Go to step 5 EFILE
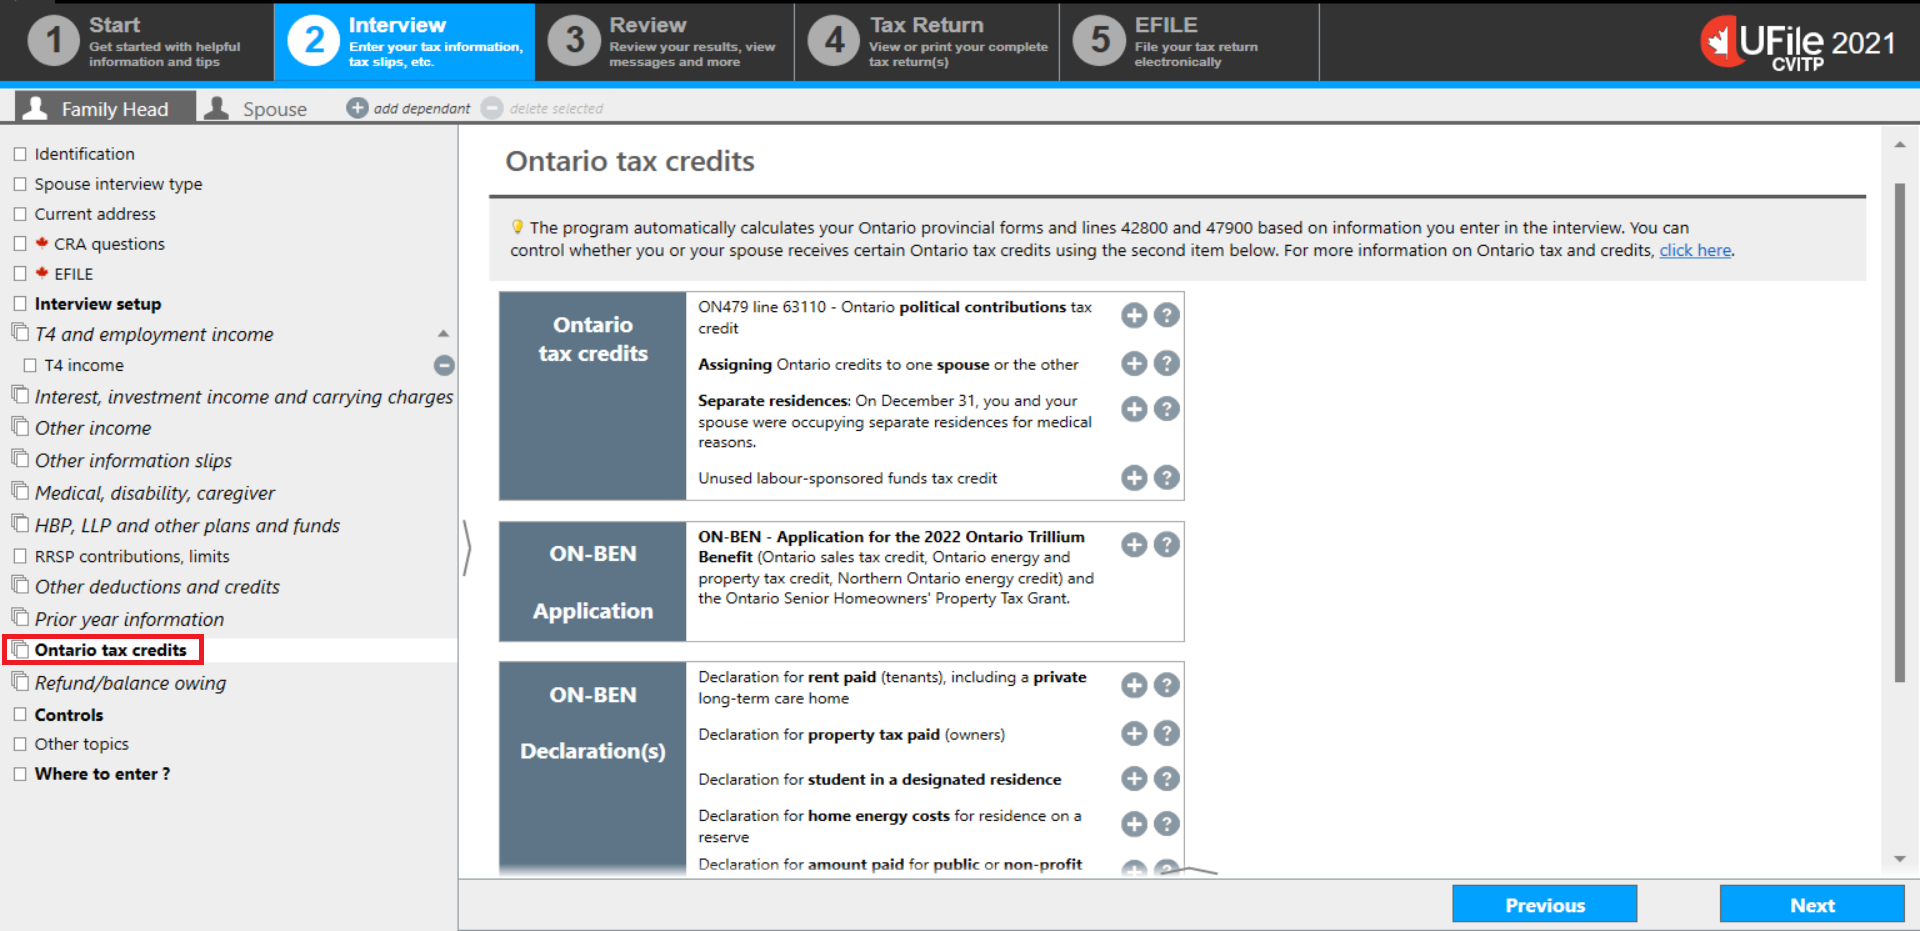 pos(1189,42)
